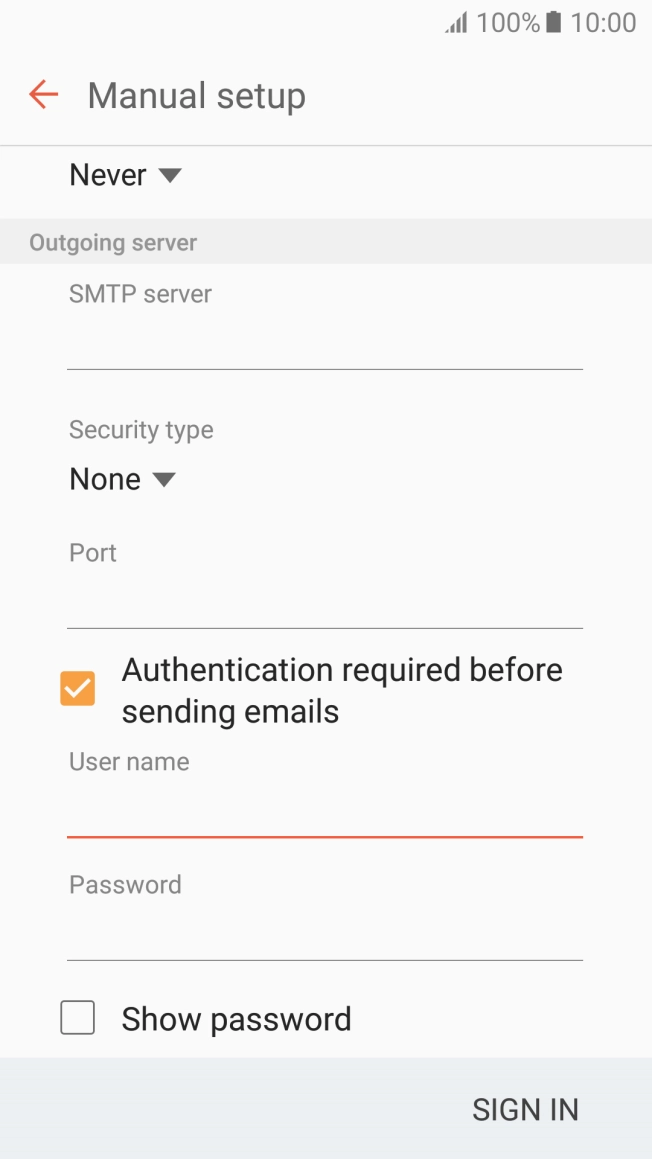Click the Outgoing server section header
Image resolution: width=652 pixels, height=1159 pixels.
click(113, 242)
